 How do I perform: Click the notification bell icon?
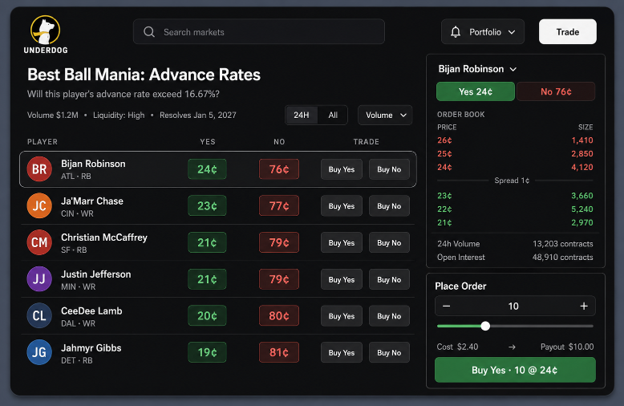point(456,32)
